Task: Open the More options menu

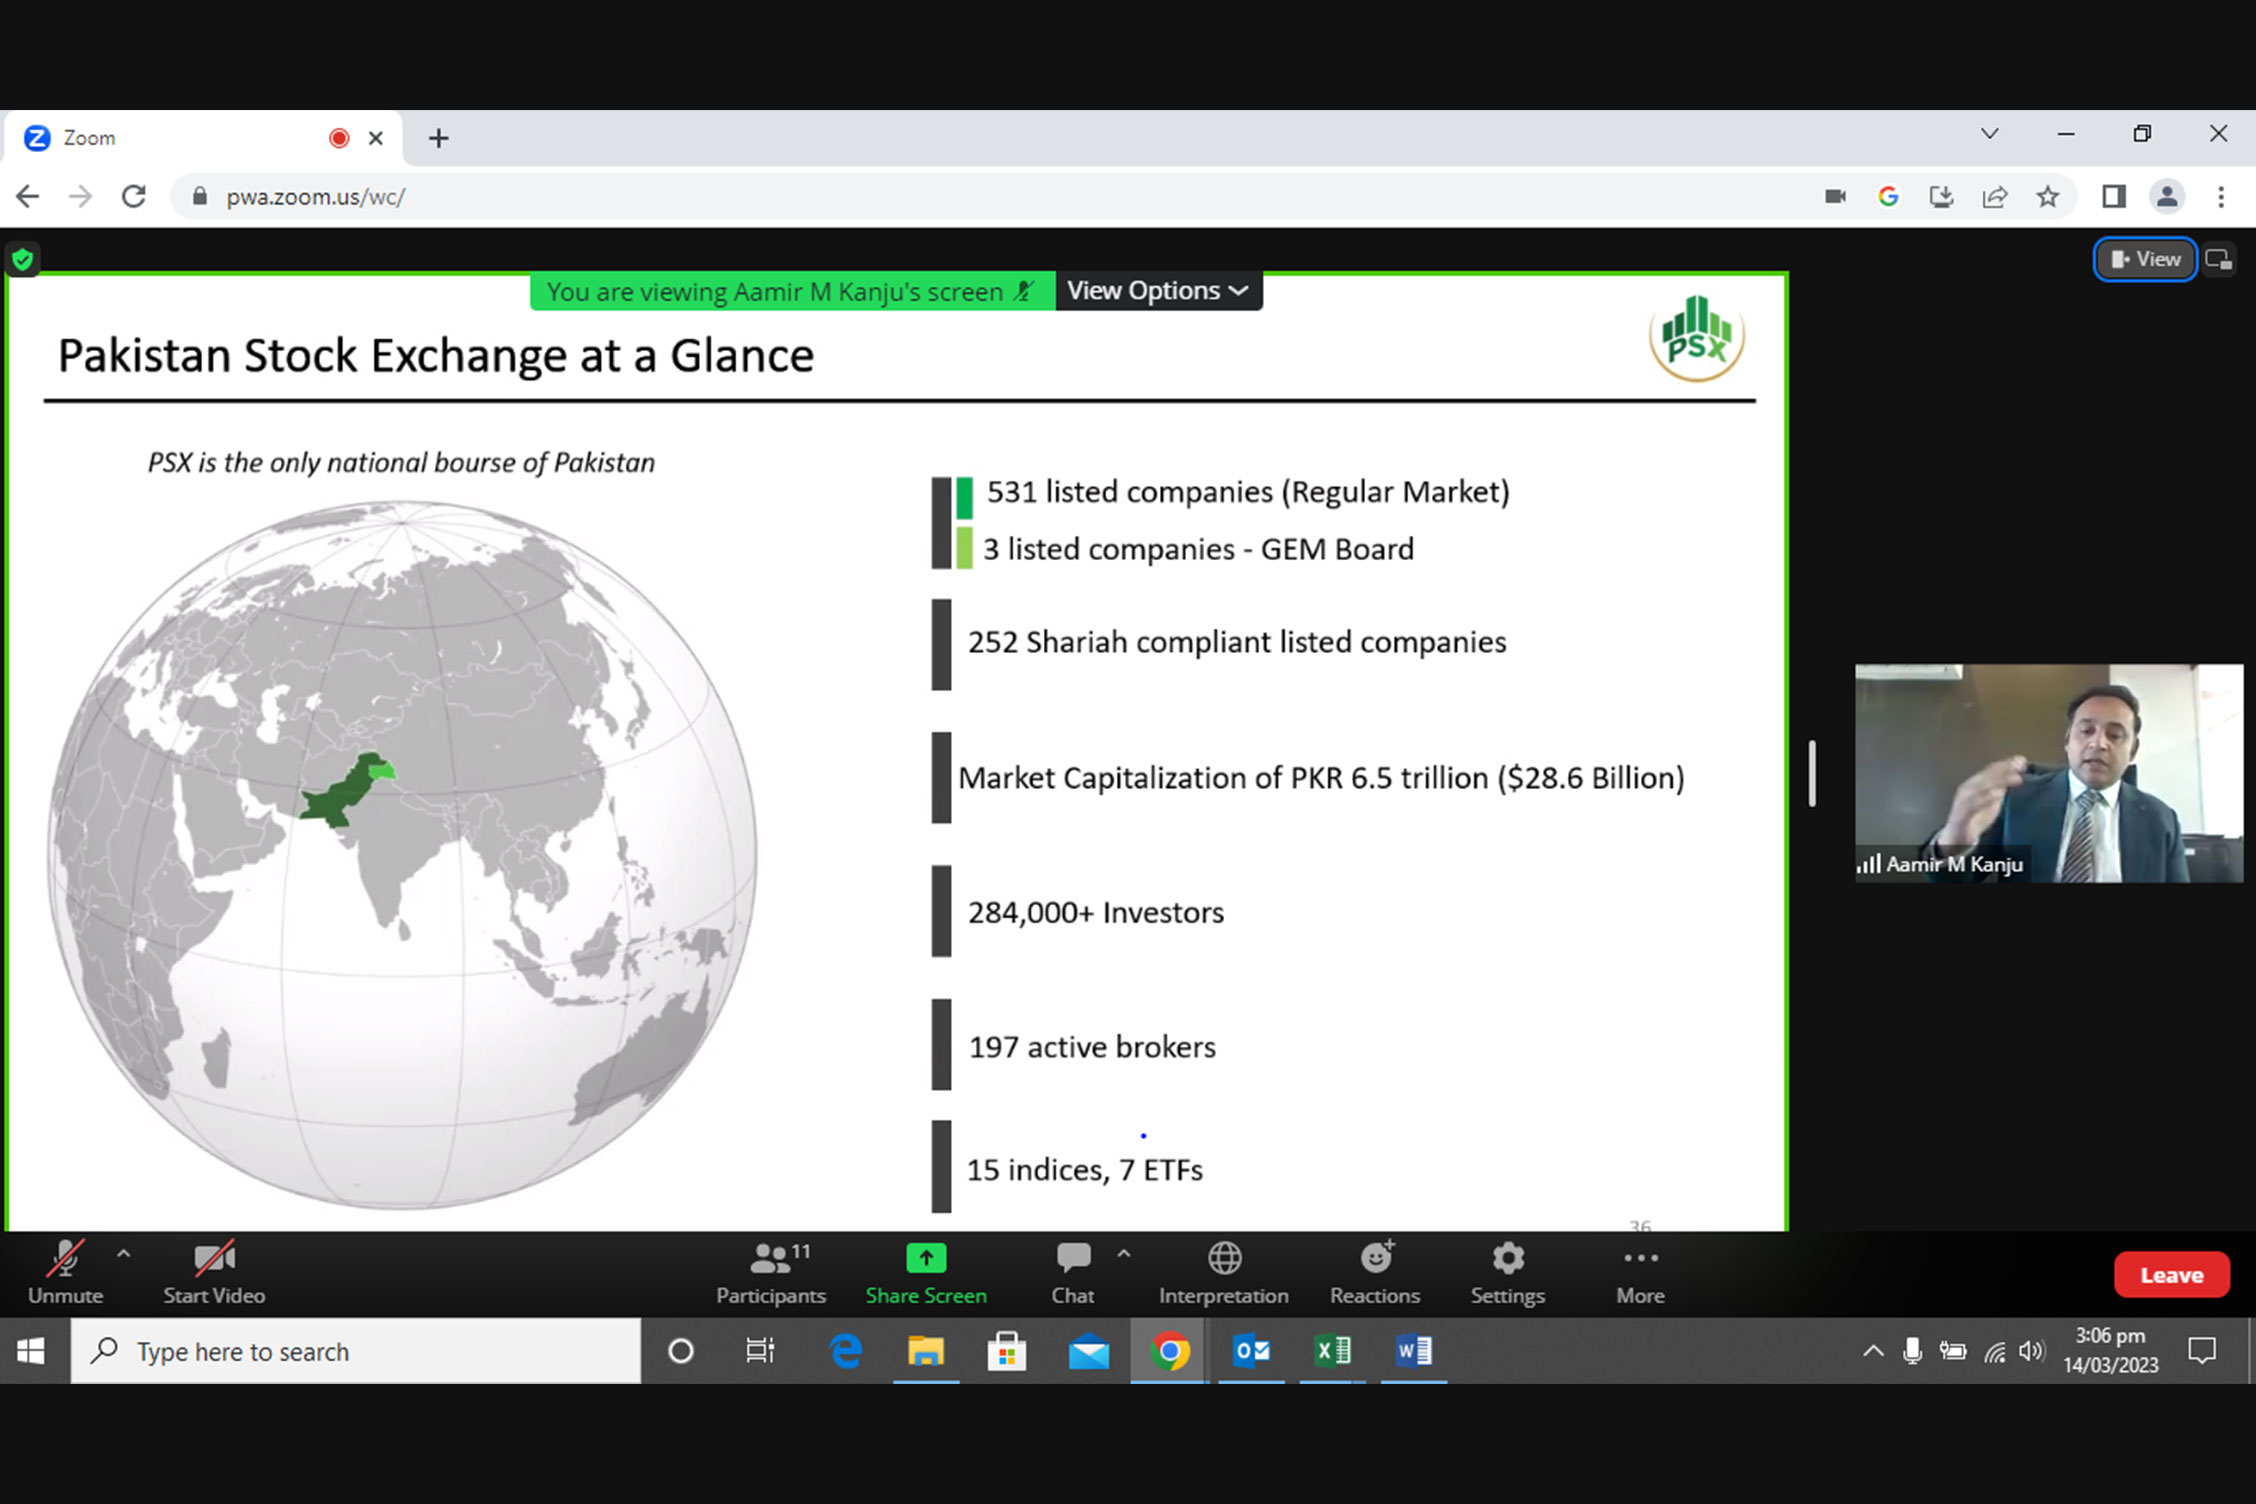Action: [1641, 1273]
